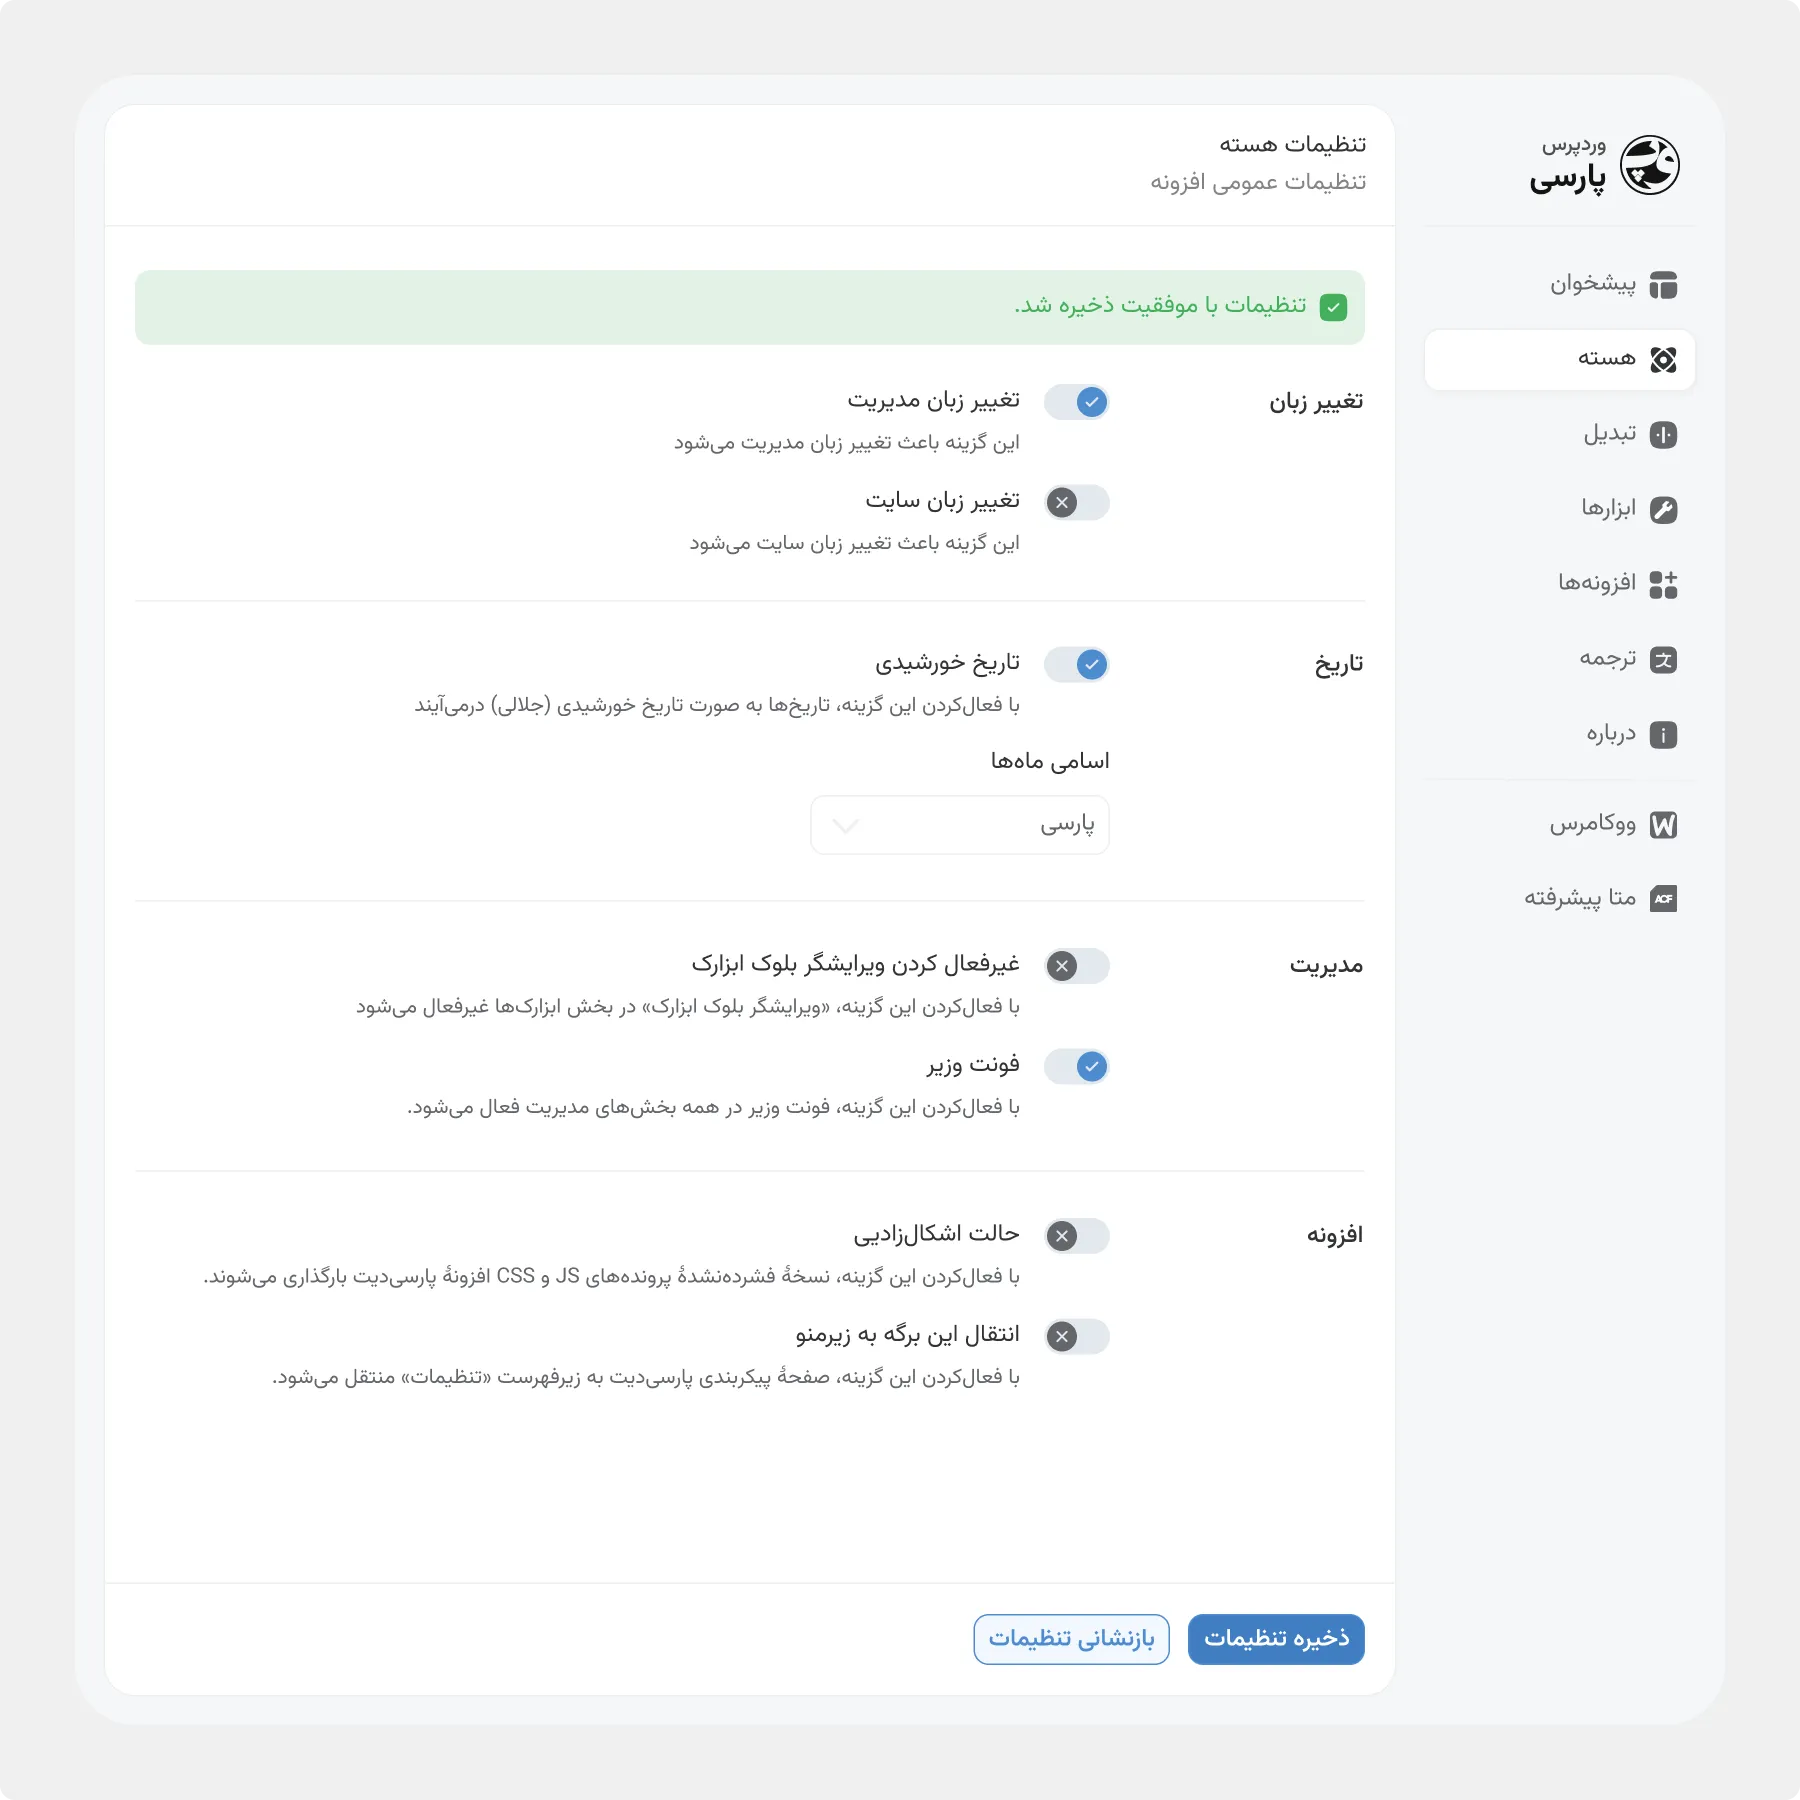Image resolution: width=1800 pixels, height=1800 pixels.
Task: Select the هسته core settings icon
Action: click(1665, 358)
